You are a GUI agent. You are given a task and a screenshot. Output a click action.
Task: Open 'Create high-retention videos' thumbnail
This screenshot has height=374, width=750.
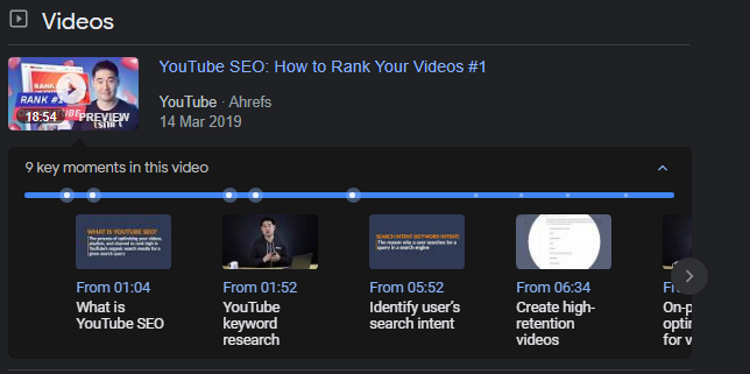(563, 242)
